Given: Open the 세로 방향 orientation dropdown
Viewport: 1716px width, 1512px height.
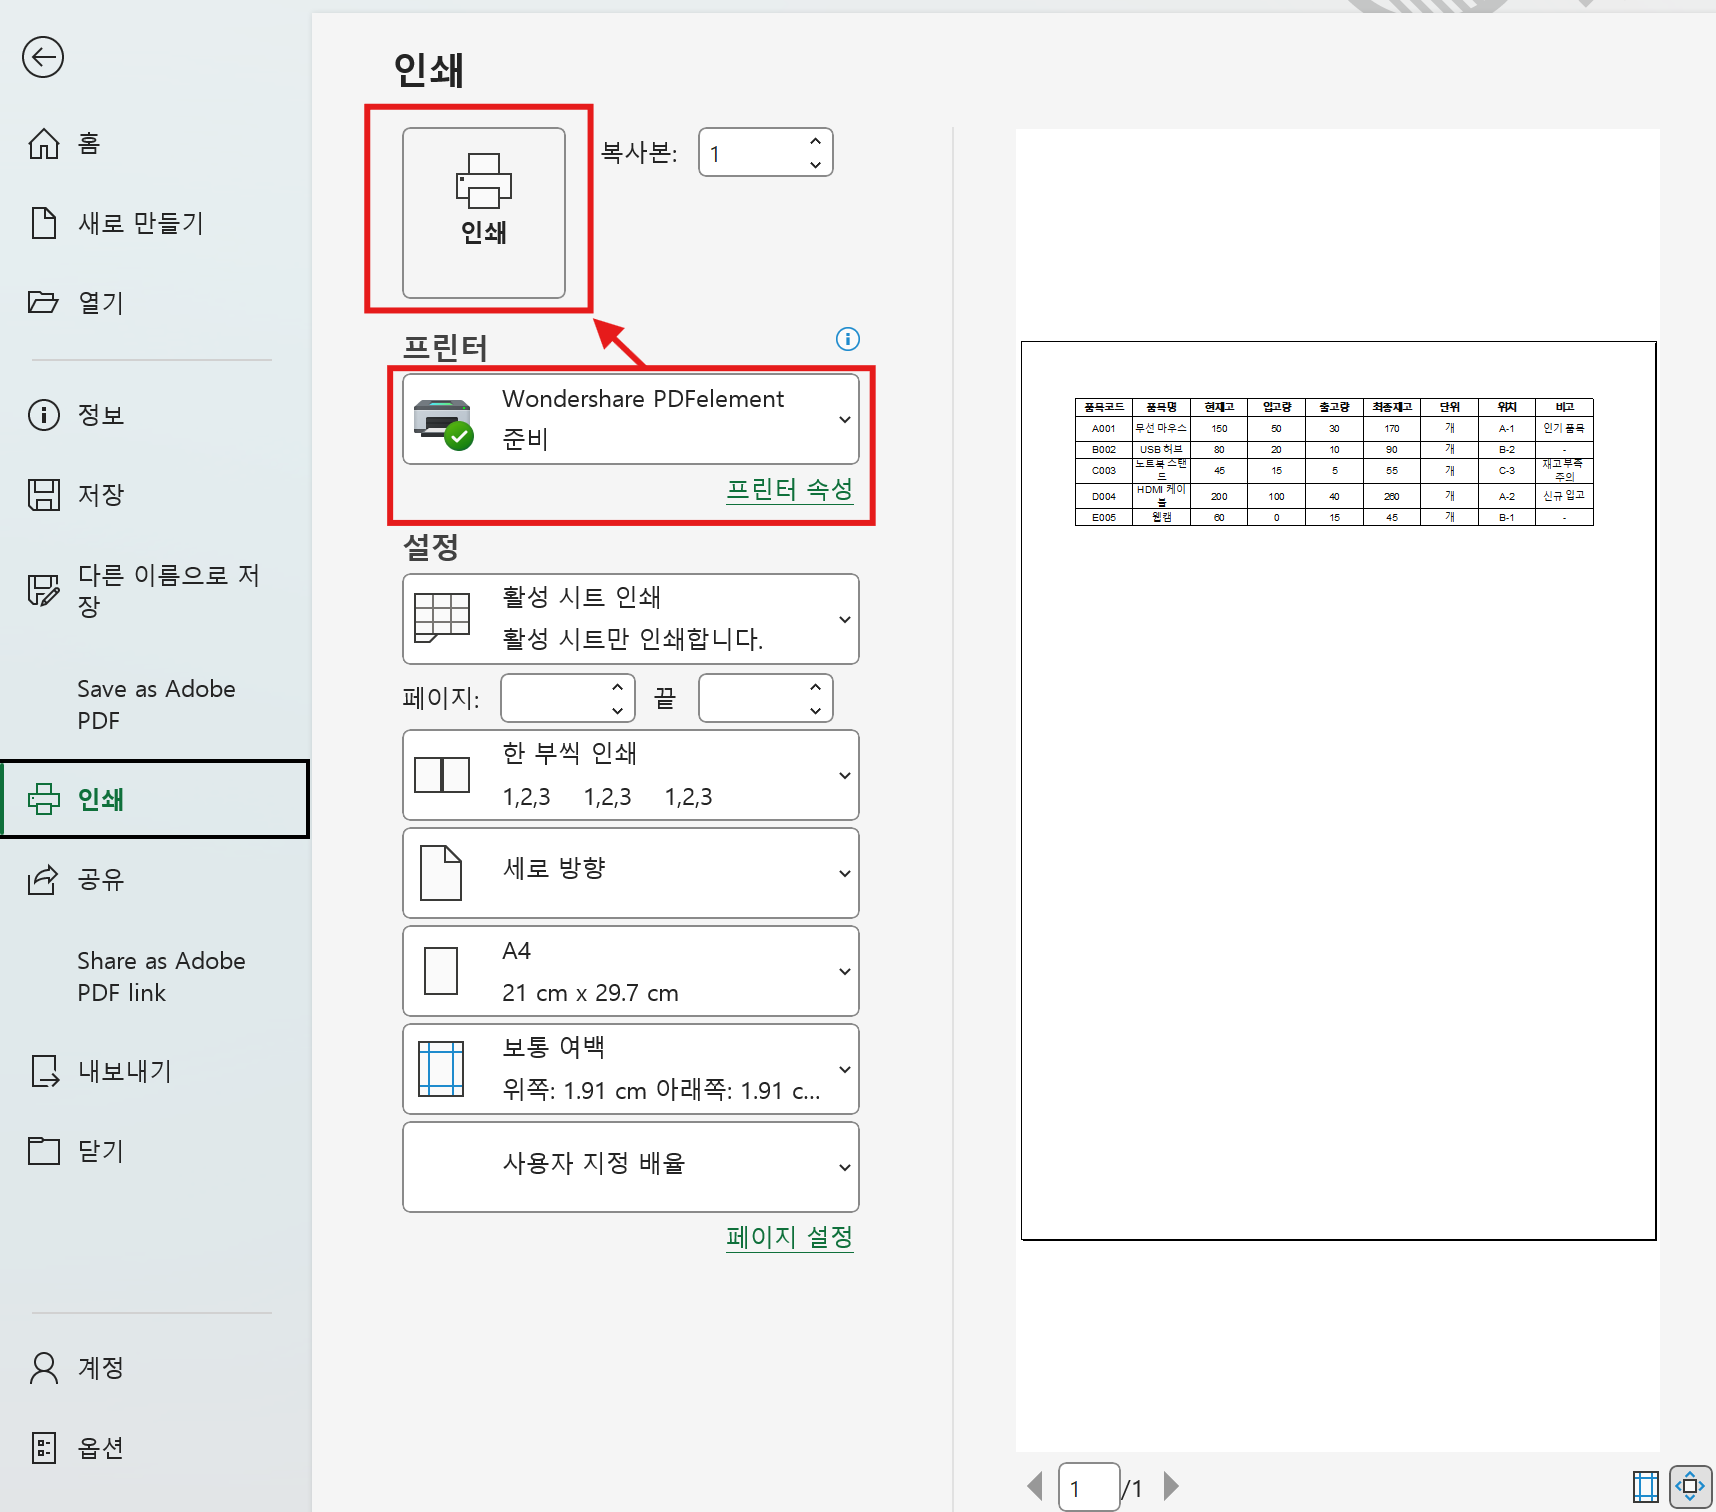Looking at the screenshot, I should 631,873.
